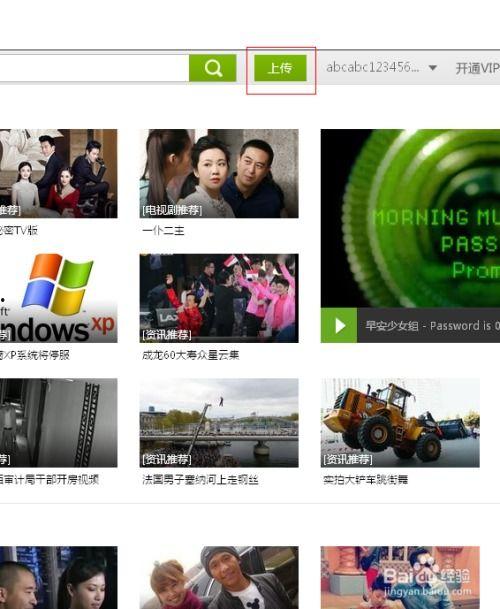
Task: Click the 资讯推荐 tag on 成龙 thumbnail
Action: (167, 335)
